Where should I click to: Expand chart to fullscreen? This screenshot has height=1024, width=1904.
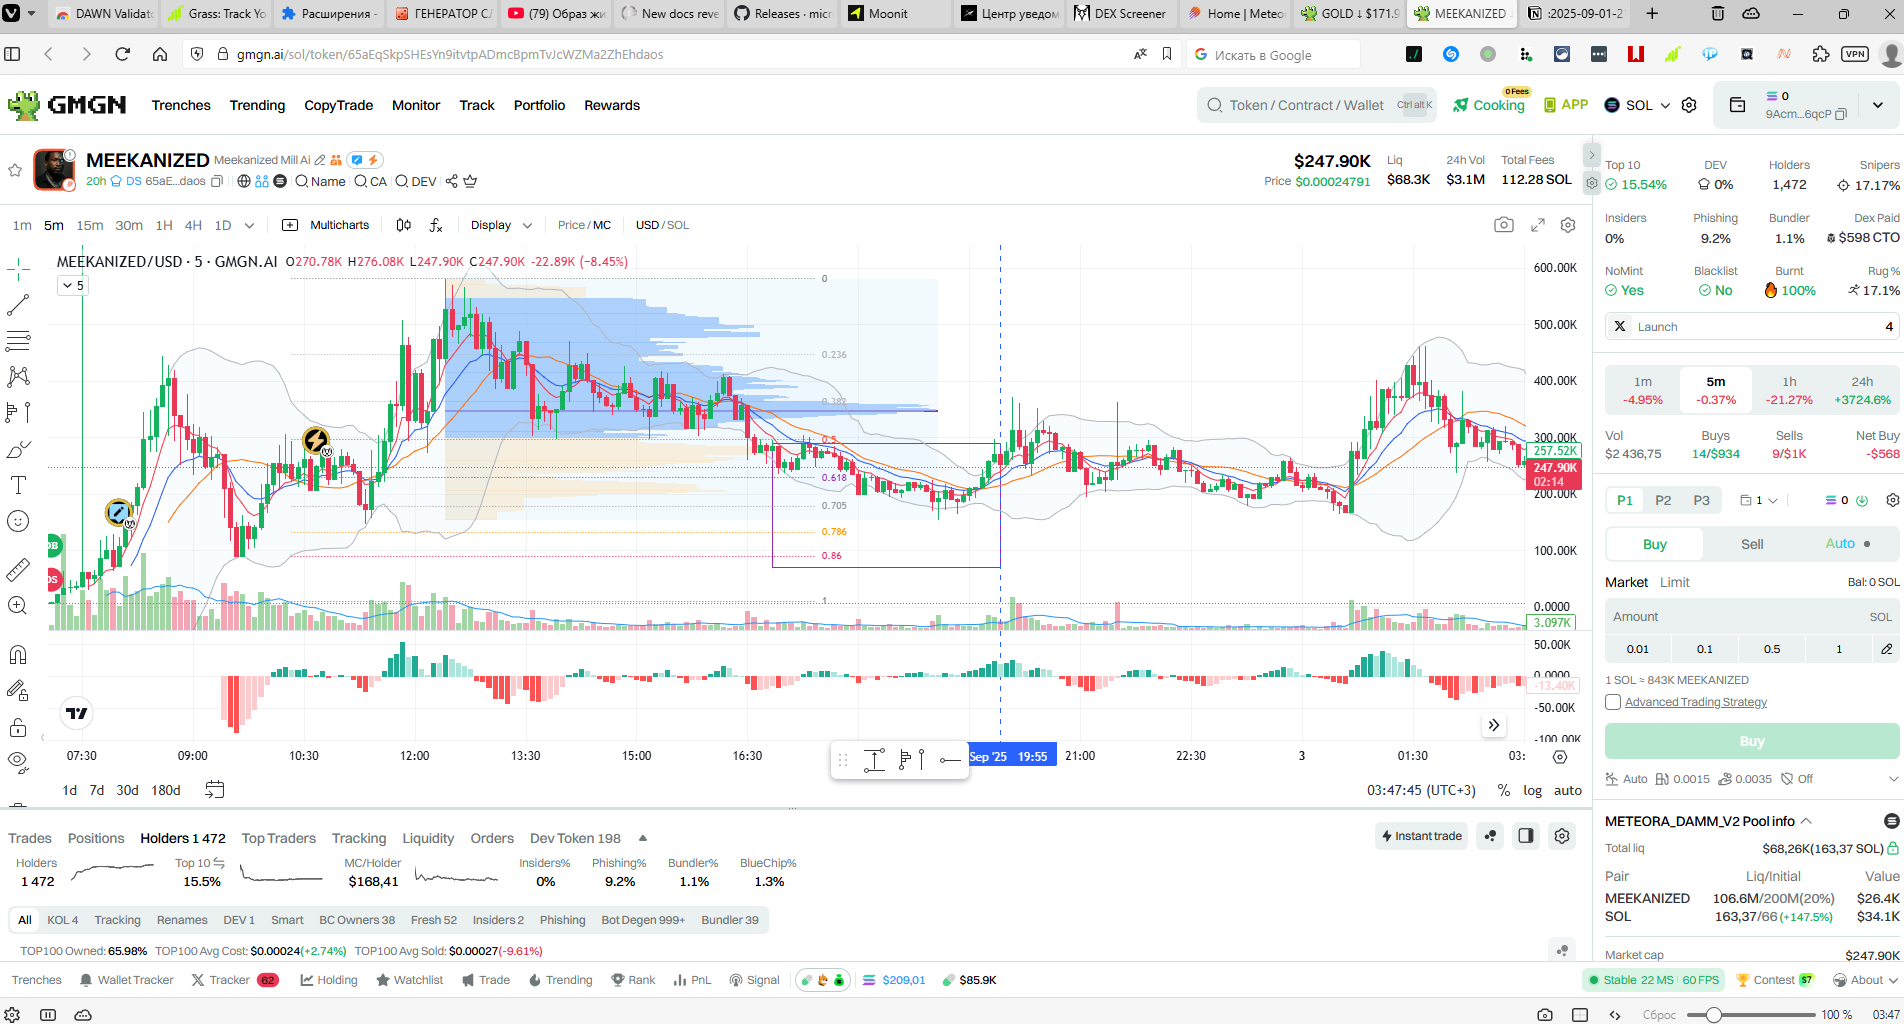click(1538, 225)
